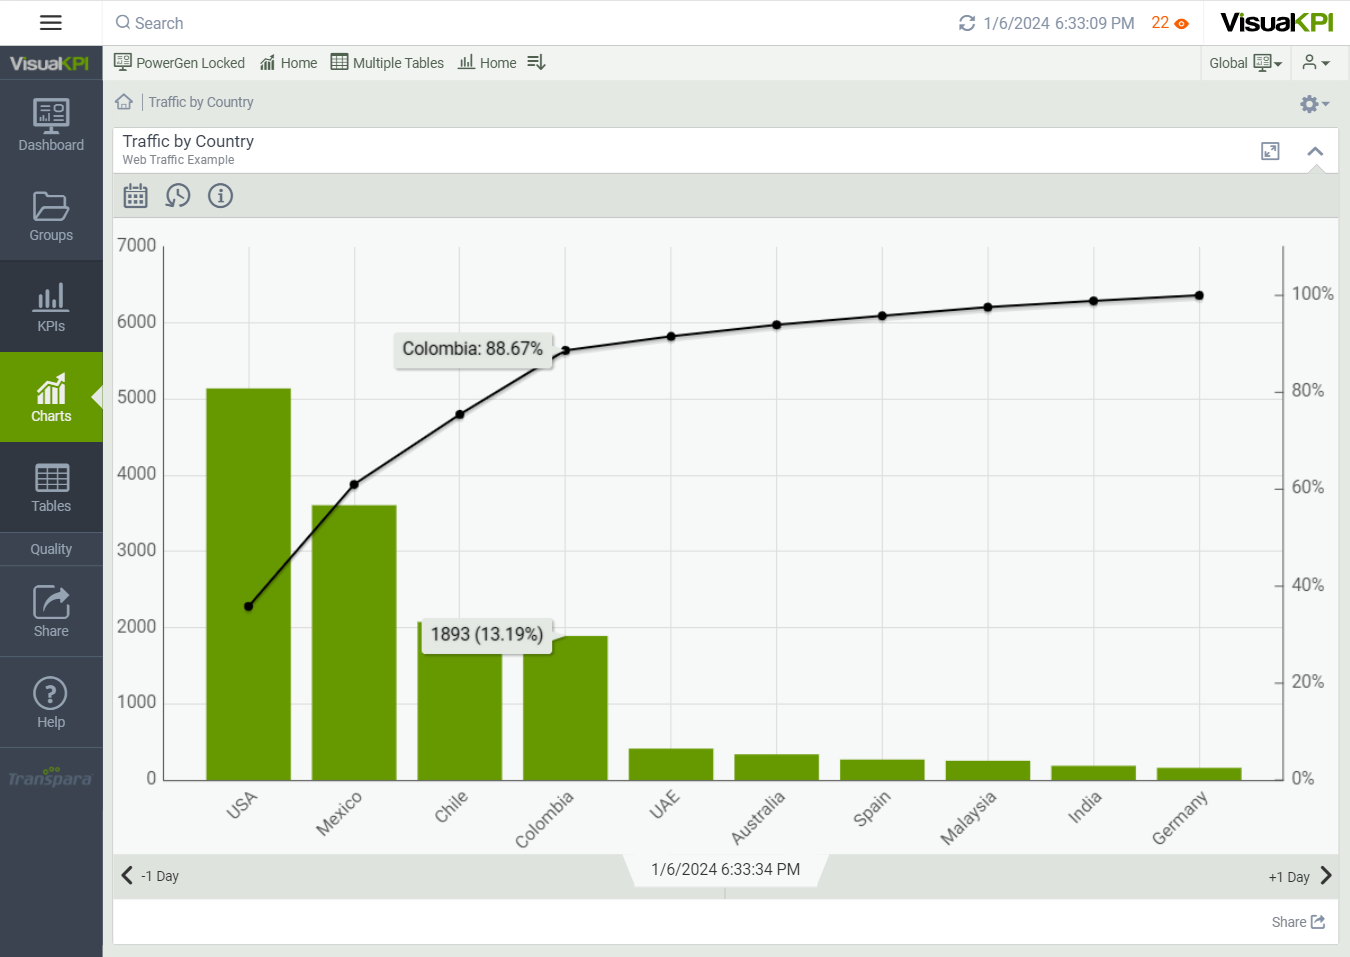Click the calendar date picker icon

click(135, 196)
